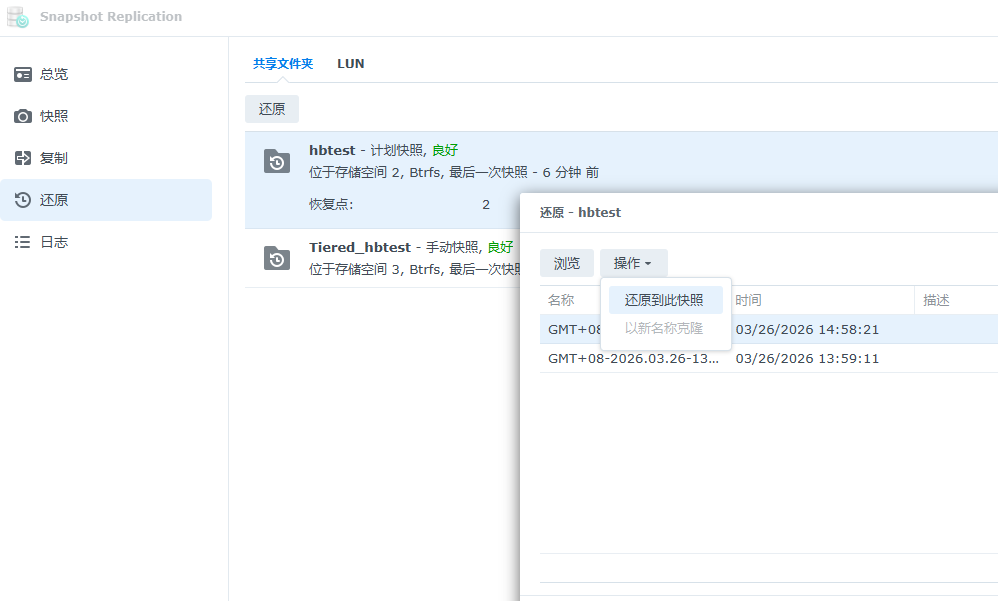Click the camera icon for Snapshots (快照)
Screen dimensions: 998x601
(23, 117)
